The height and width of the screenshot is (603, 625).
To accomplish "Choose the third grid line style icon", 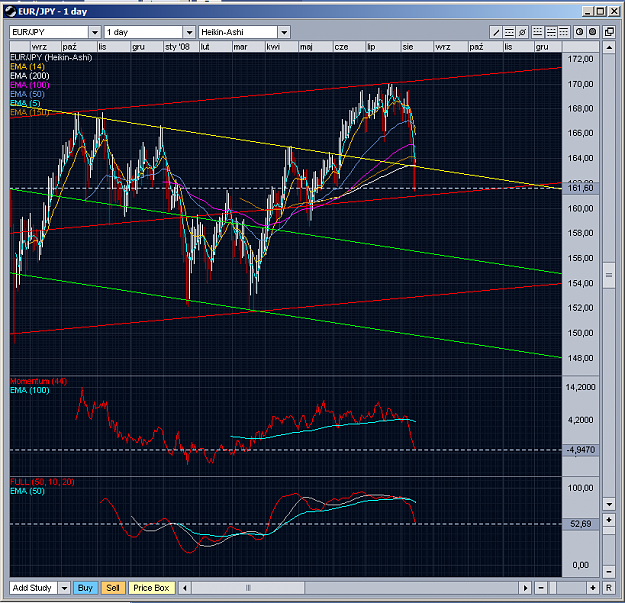I will pyautogui.click(x=564, y=32).
